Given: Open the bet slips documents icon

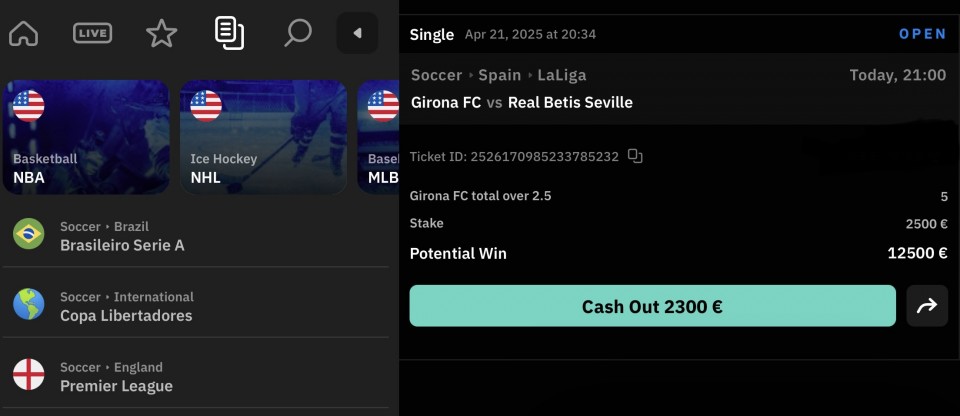Looking at the screenshot, I should [x=230, y=33].
